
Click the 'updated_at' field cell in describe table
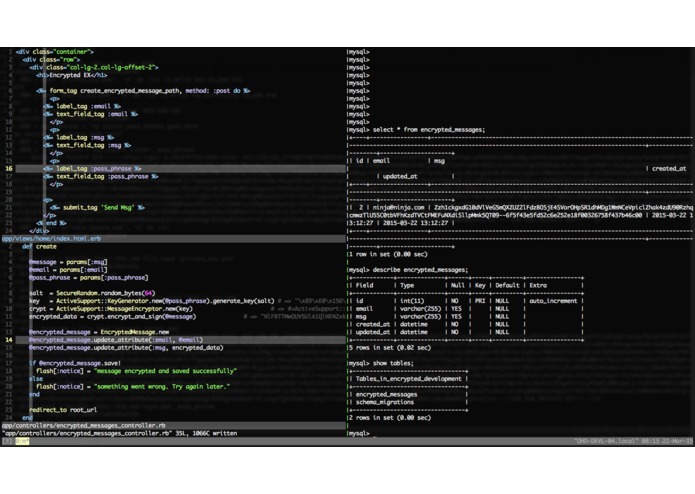(x=373, y=332)
